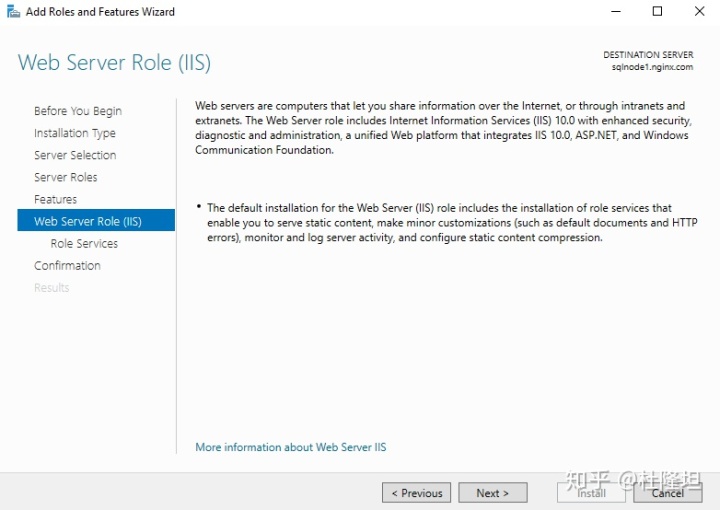Close the wizard window
The width and height of the screenshot is (720, 510).
(699, 11)
